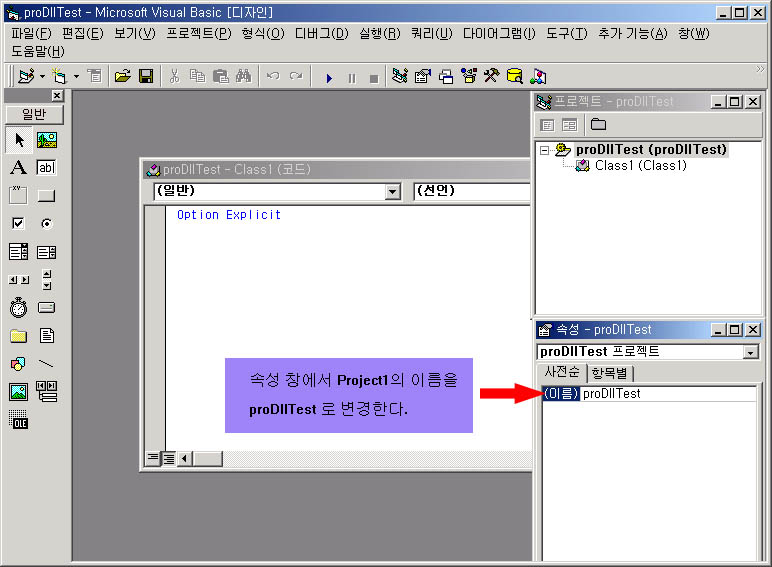The width and height of the screenshot is (772, 567).
Task: Open the (일반) object dropdown in code window
Action: [x=392, y=191]
